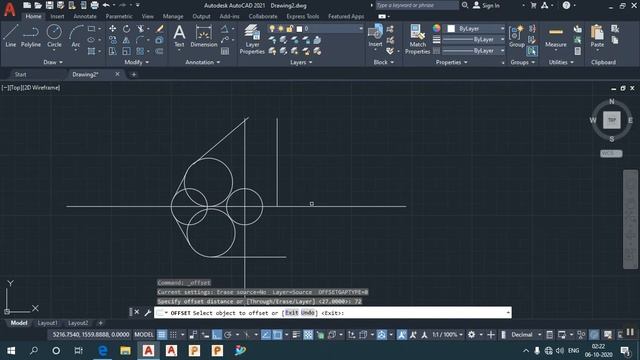Click the layer color white swatch
This screenshot has height=360, width=640.
pos(299,29)
